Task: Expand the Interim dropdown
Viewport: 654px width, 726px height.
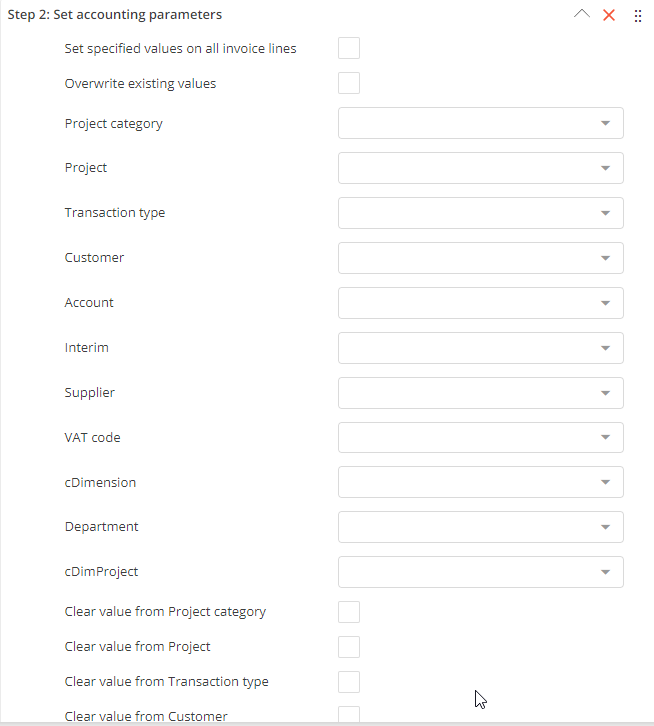Action: point(604,348)
